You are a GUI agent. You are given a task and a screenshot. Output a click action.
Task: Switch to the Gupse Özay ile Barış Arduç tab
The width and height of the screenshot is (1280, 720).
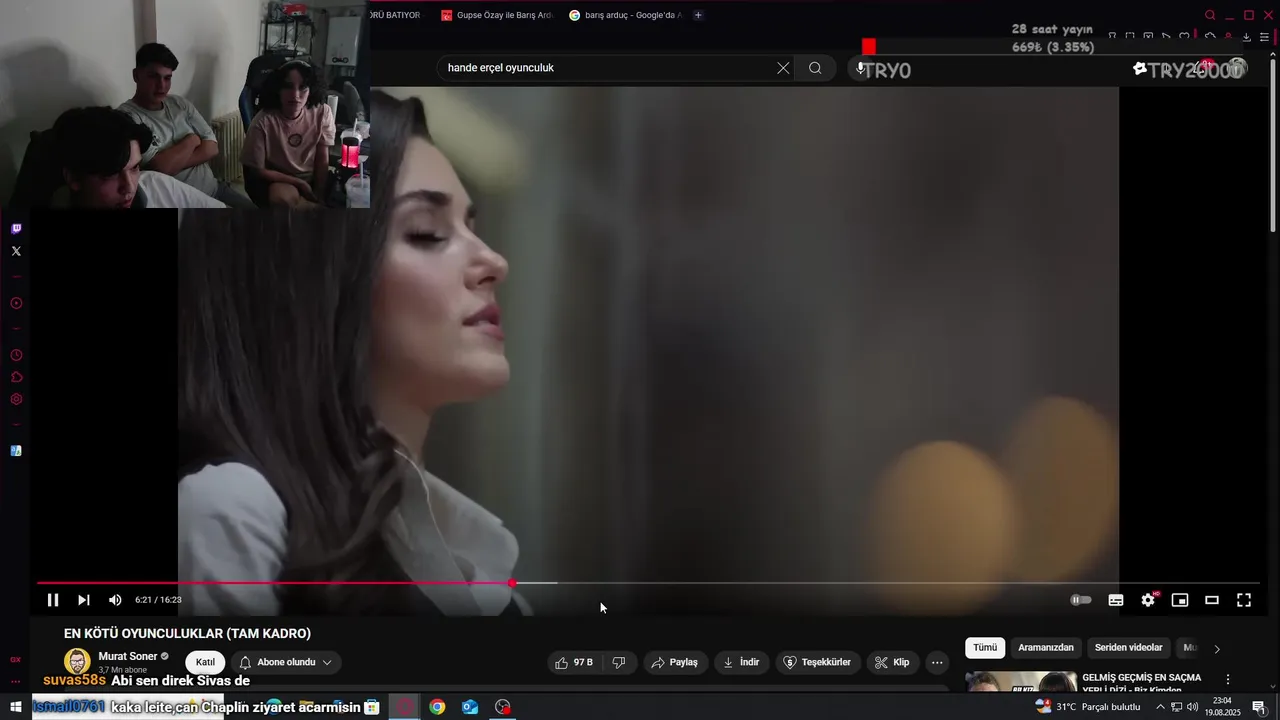pyautogui.click(x=496, y=15)
